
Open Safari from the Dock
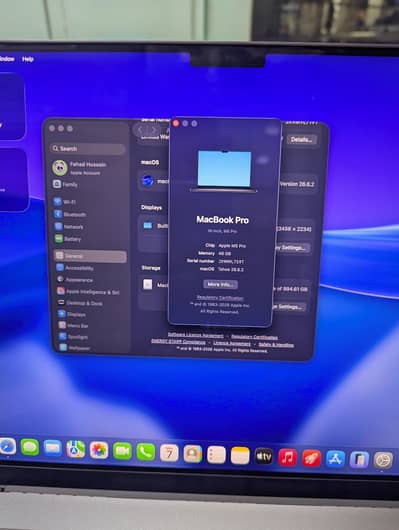[x=7, y=446]
